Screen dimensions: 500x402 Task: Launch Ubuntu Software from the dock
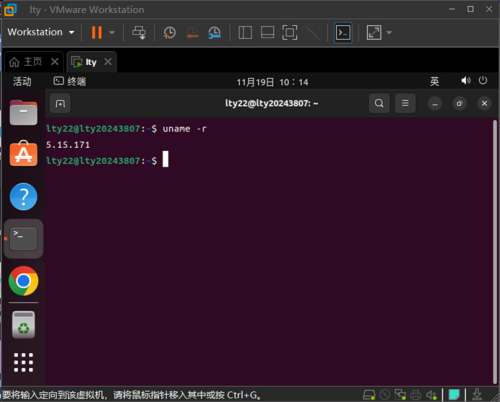tap(23, 154)
